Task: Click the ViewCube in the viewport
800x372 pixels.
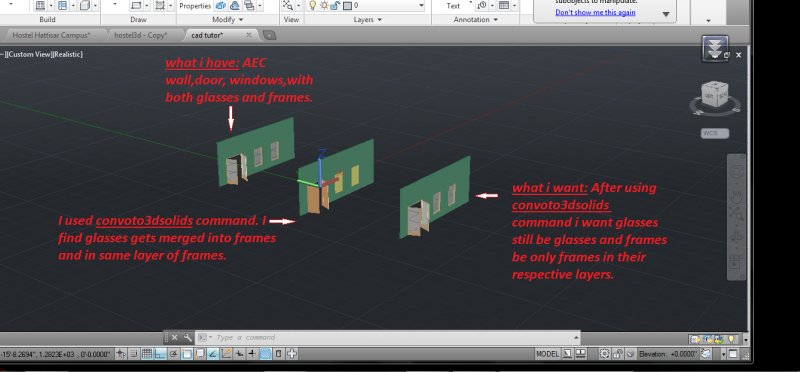Action: 715,94
